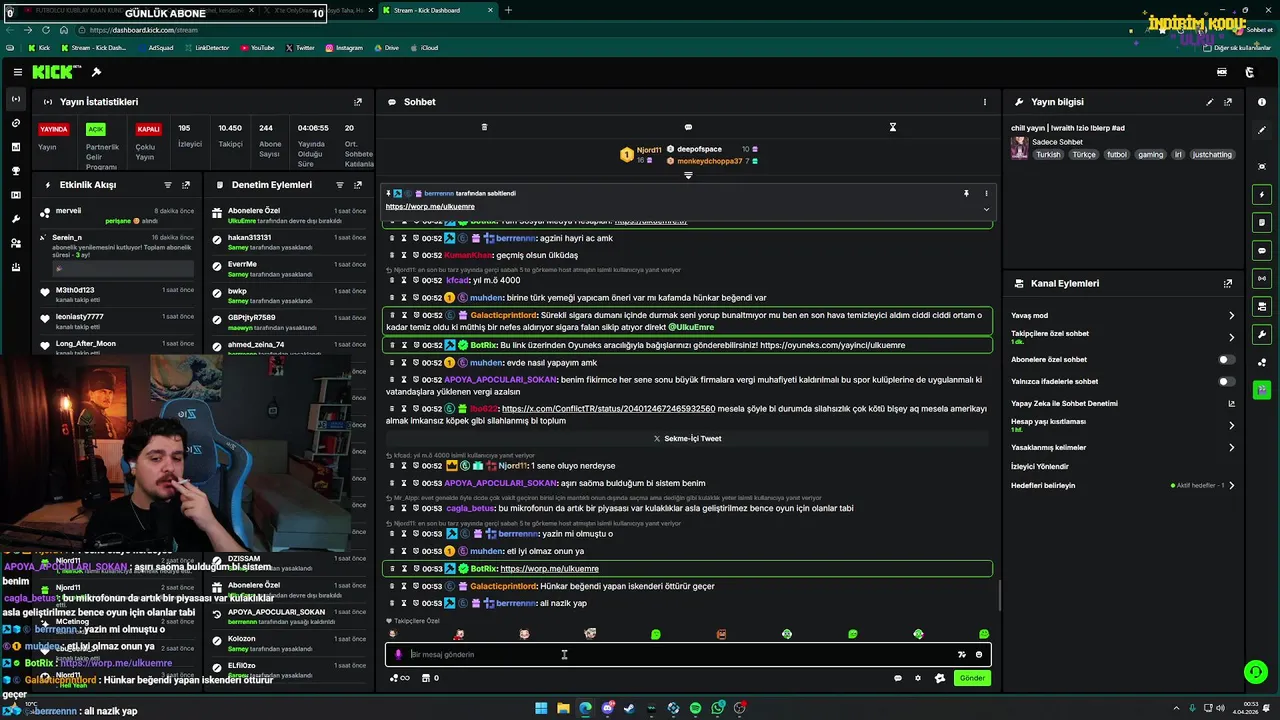
Task: Open the clips/video icon in the left sidebar
Action: [15, 195]
